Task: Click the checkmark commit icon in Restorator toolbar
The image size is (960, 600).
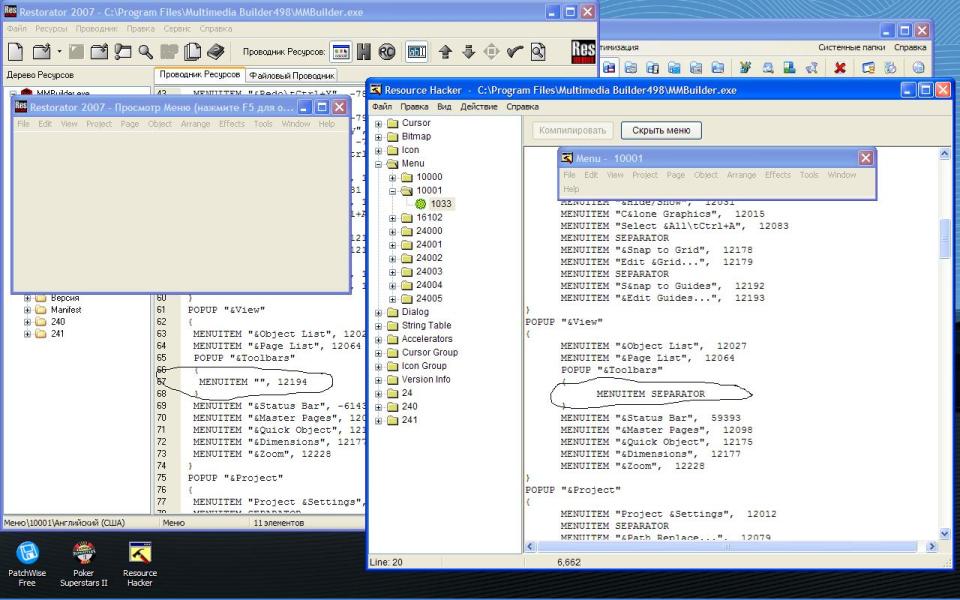Action: (x=514, y=52)
